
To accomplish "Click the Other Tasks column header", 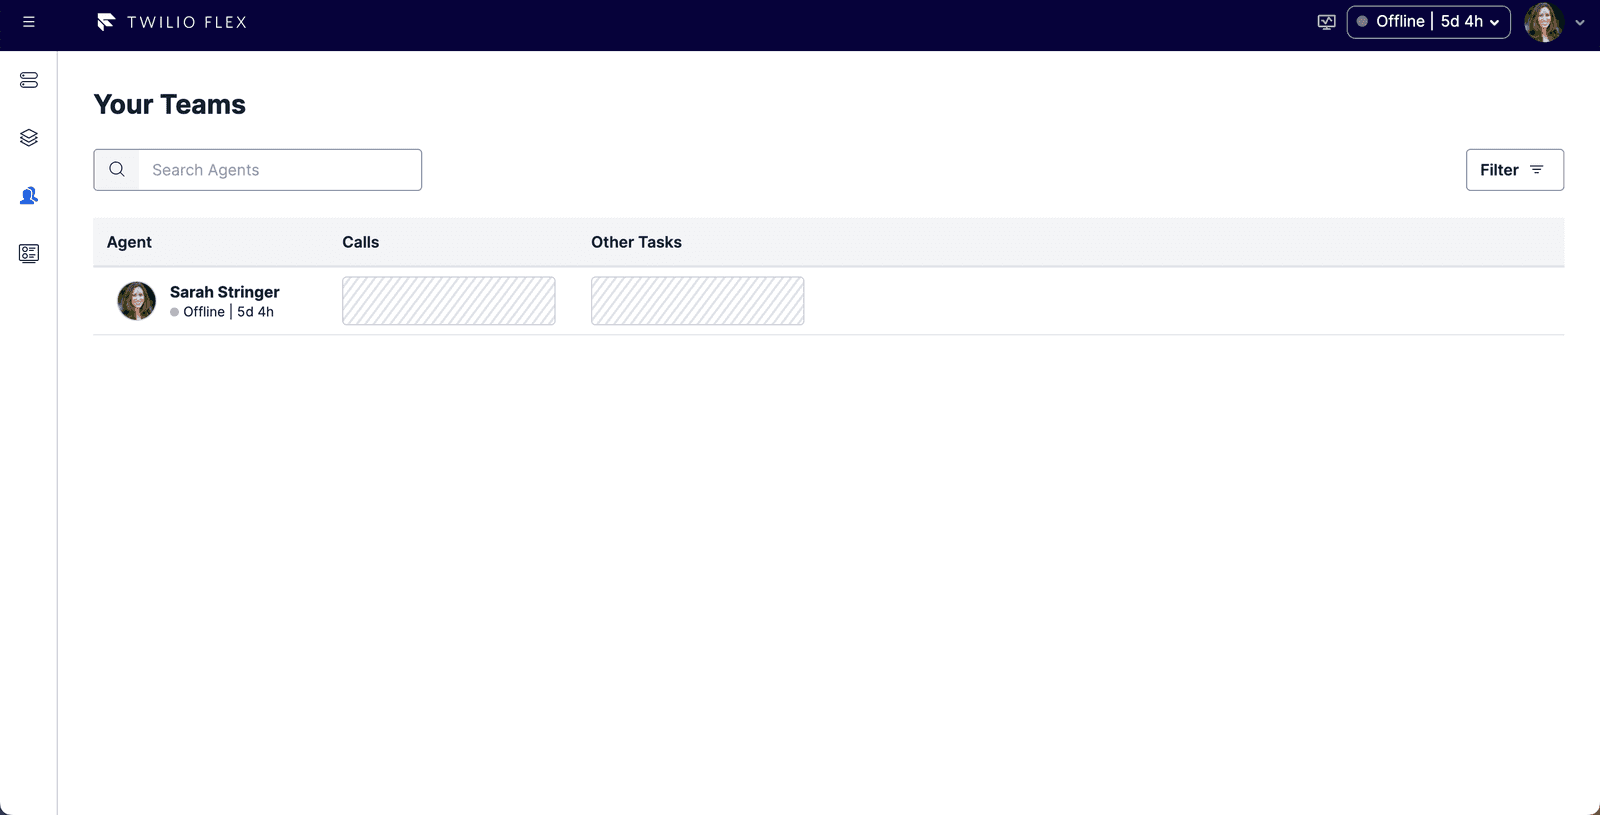I will pyautogui.click(x=636, y=242).
